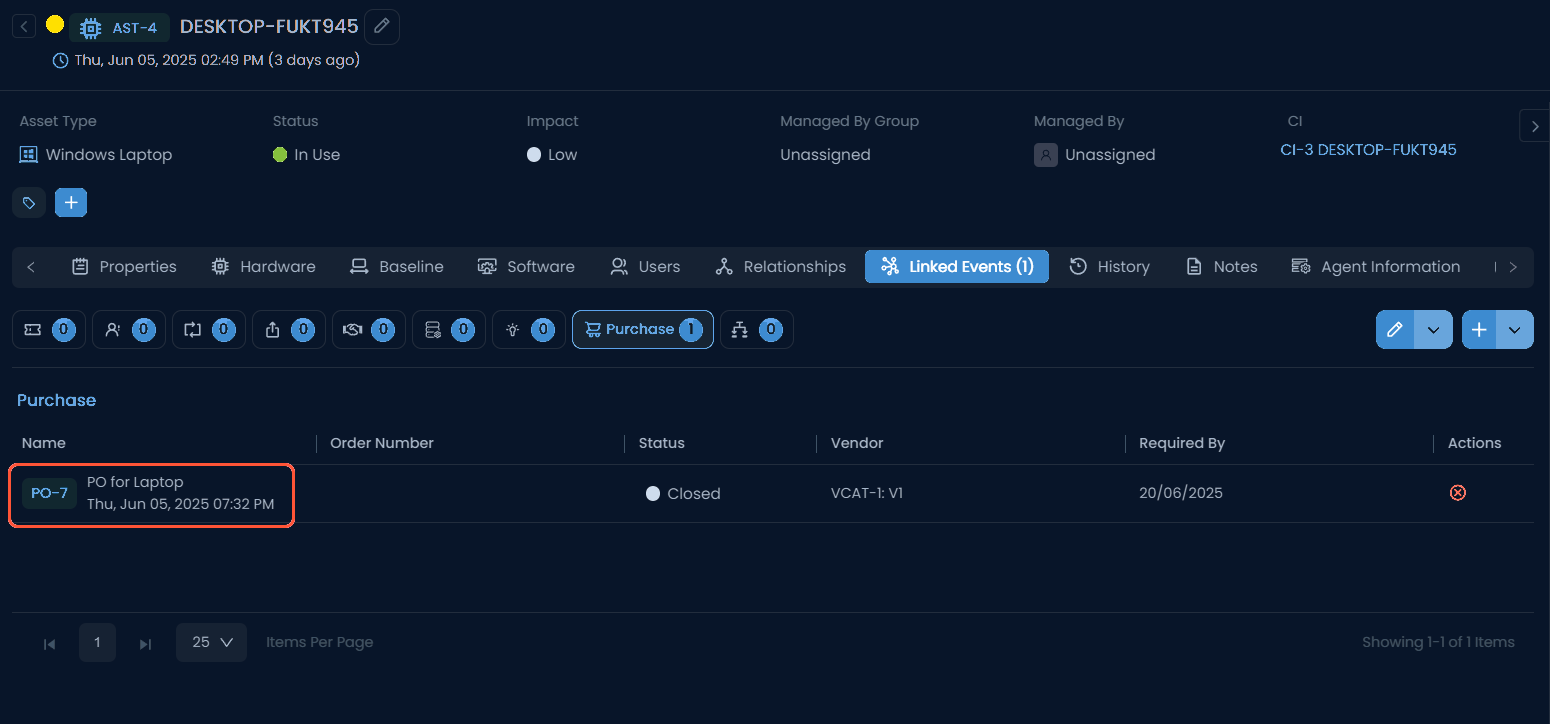Open the edit button dropdown arrow

point(1433,330)
